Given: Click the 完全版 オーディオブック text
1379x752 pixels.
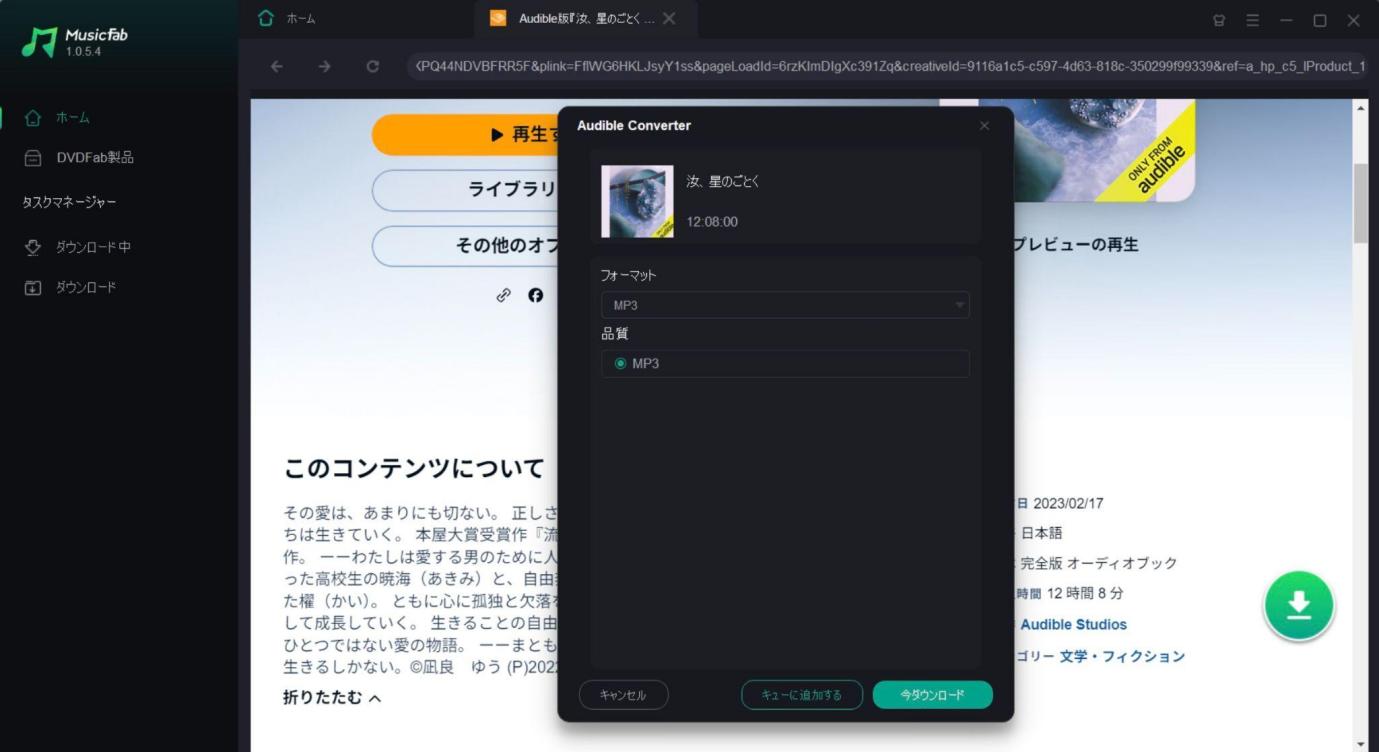Looking at the screenshot, I should tap(1099, 563).
